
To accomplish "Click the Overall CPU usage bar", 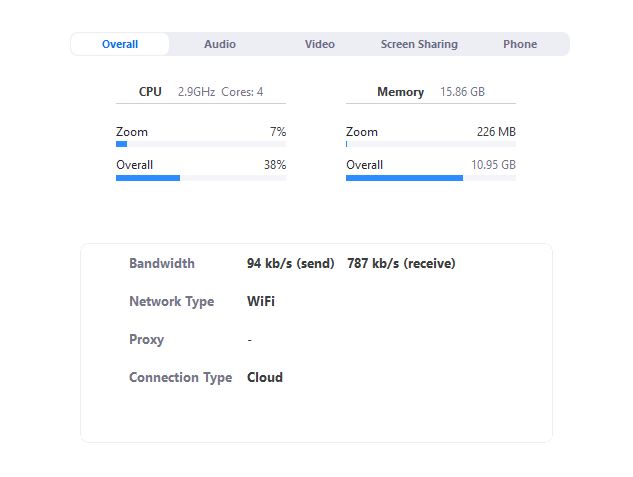I will pyautogui.click(x=201, y=178).
